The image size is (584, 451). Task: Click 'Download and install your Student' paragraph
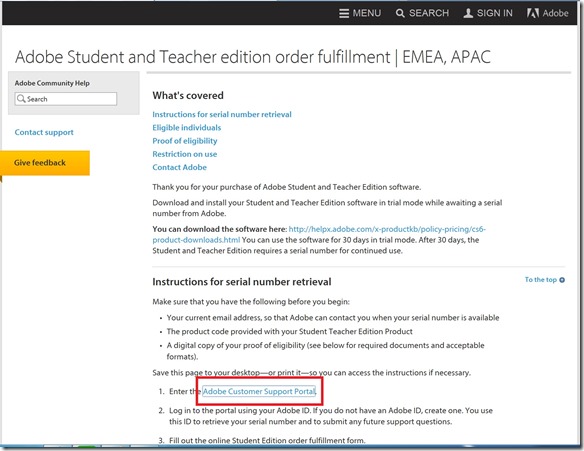(x=327, y=208)
